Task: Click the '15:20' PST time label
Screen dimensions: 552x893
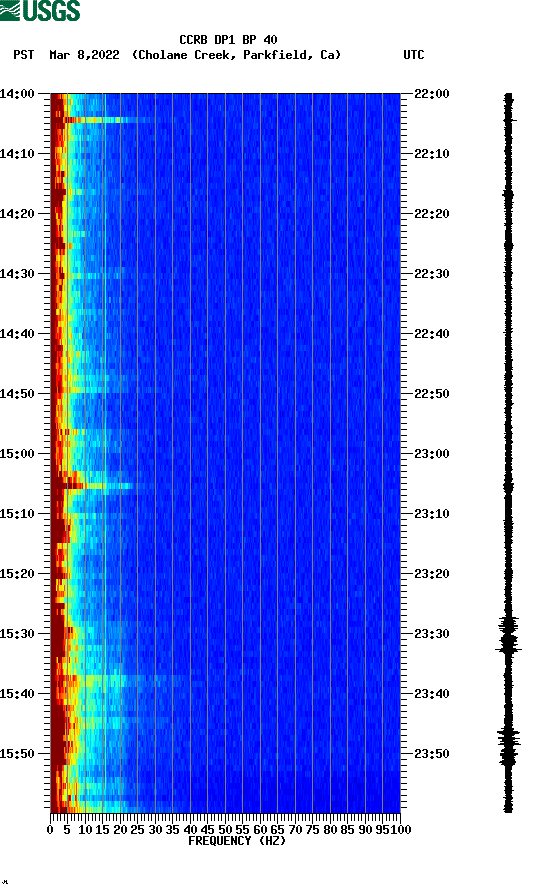Action: tap(17, 574)
